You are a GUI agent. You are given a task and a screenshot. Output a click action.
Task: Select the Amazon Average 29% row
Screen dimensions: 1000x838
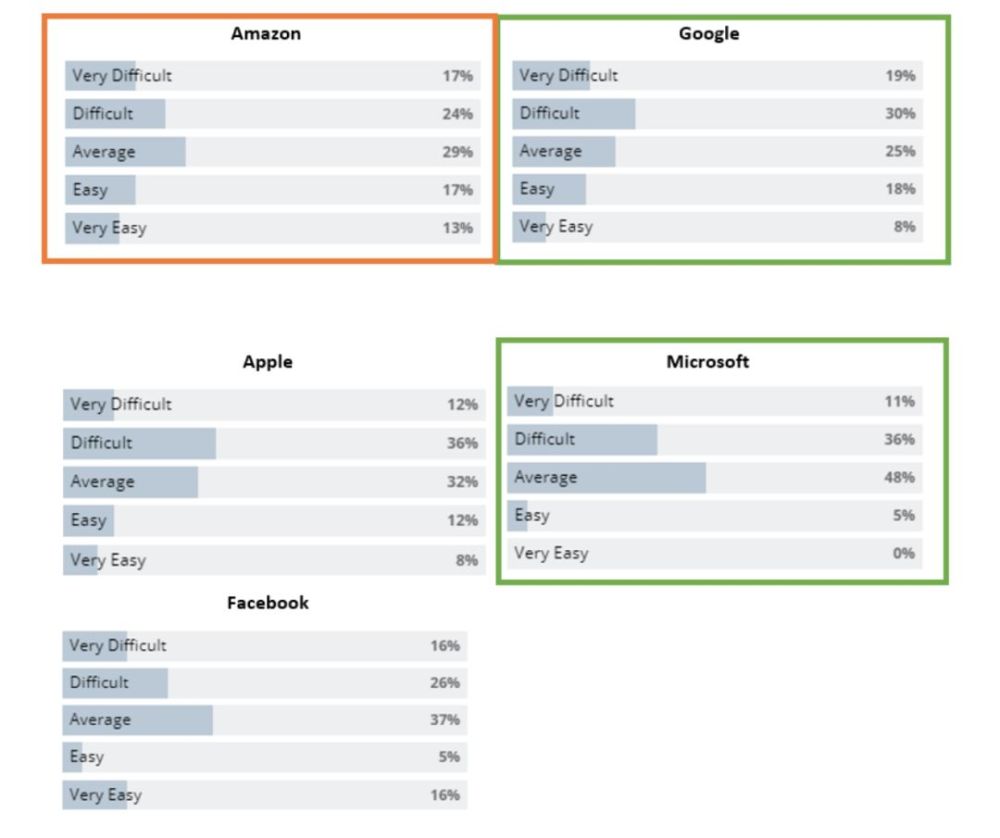pyautogui.click(x=272, y=152)
